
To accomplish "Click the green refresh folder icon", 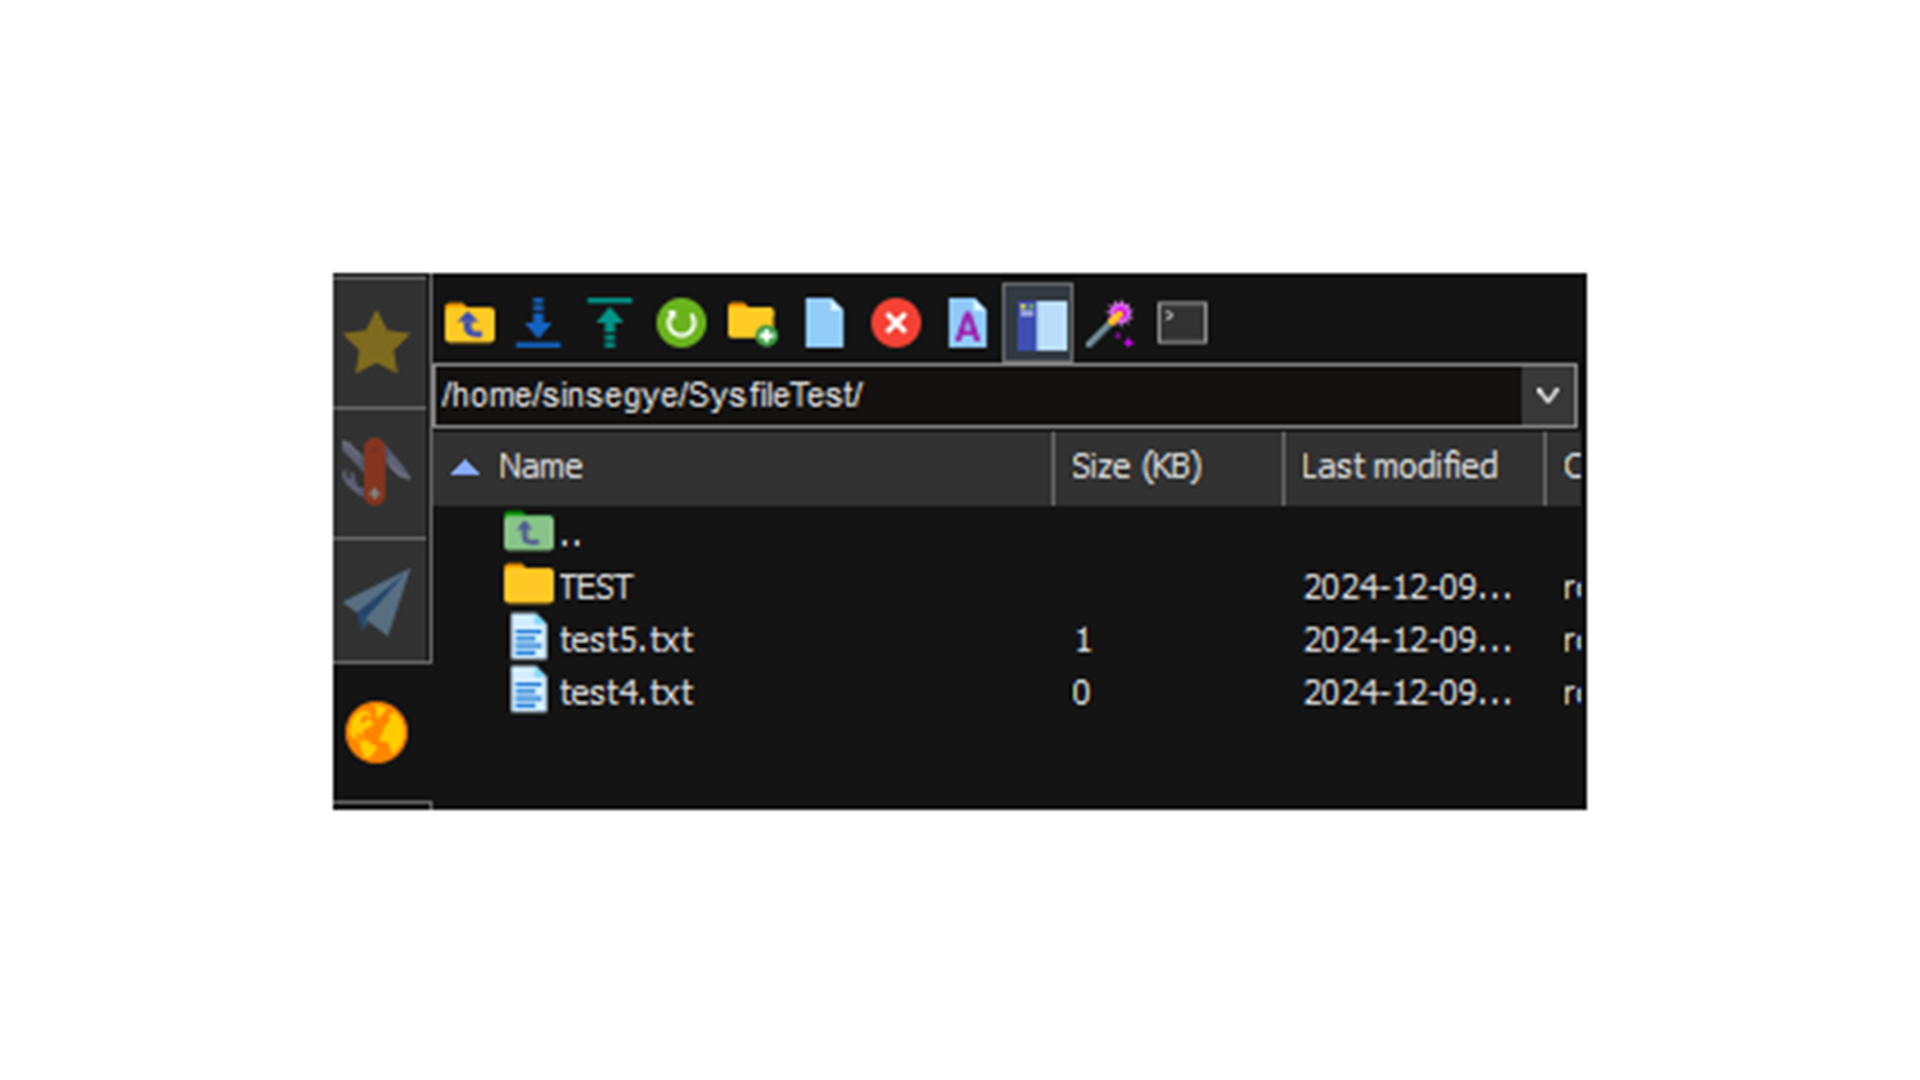I will pyautogui.click(x=681, y=323).
